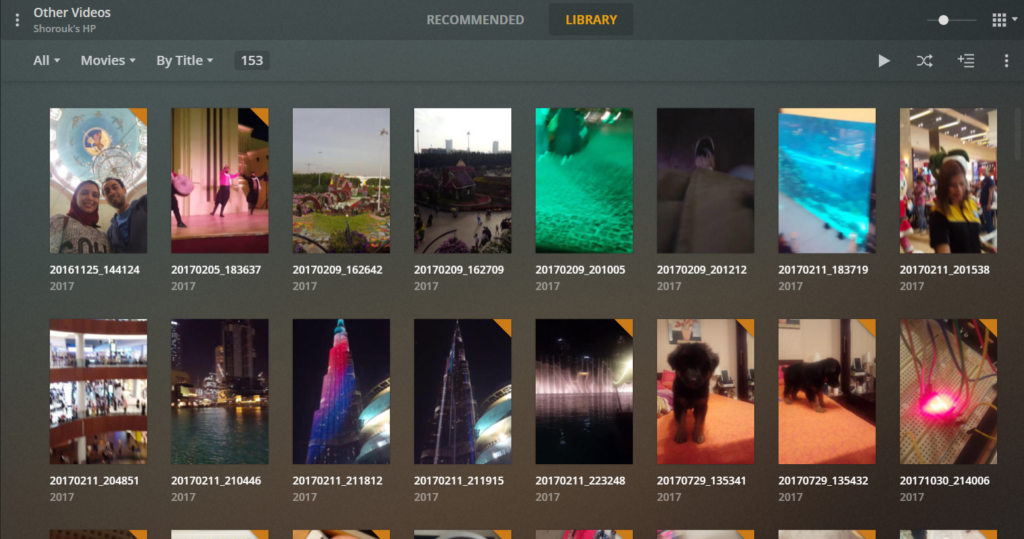Click the title text 20170205_183637
Image resolution: width=1024 pixels, height=539 pixels.
pyautogui.click(x=216, y=270)
